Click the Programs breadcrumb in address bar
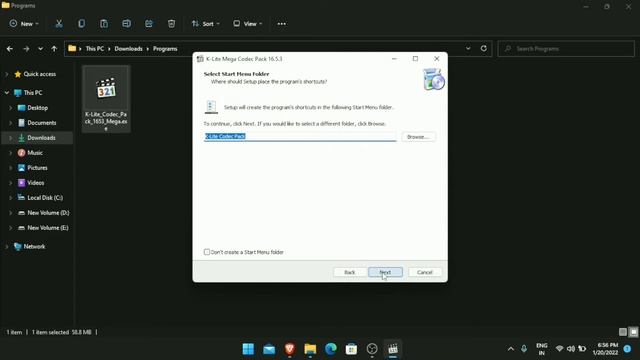640x360 pixels. pyautogui.click(x=165, y=49)
